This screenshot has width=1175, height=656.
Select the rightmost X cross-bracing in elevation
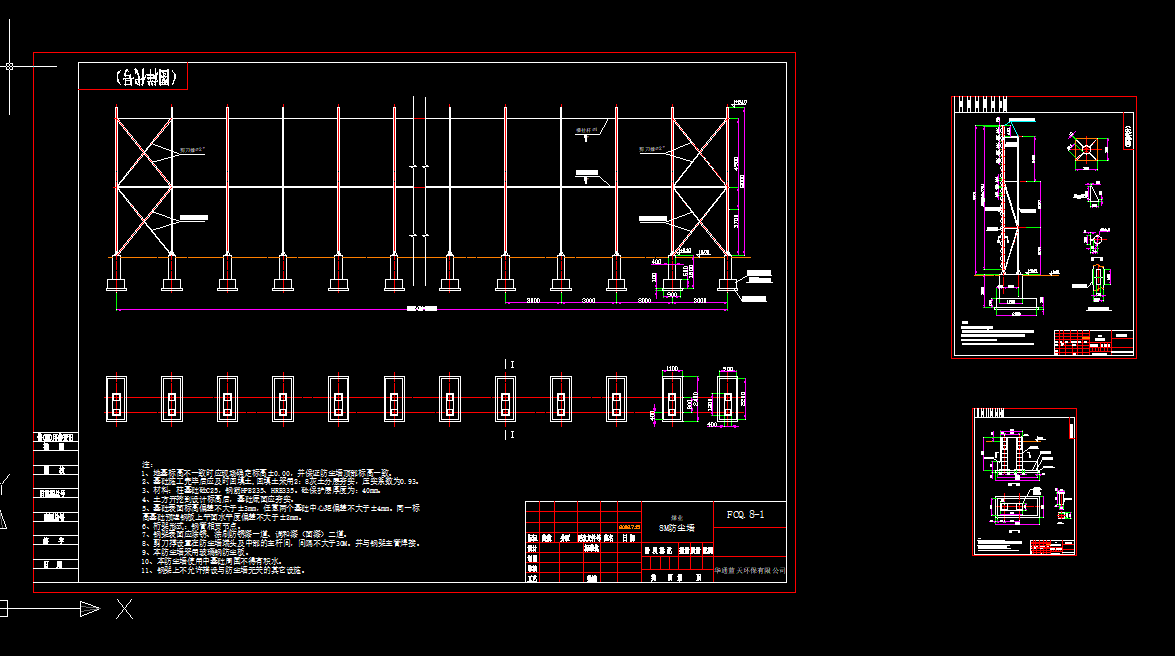(700, 186)
